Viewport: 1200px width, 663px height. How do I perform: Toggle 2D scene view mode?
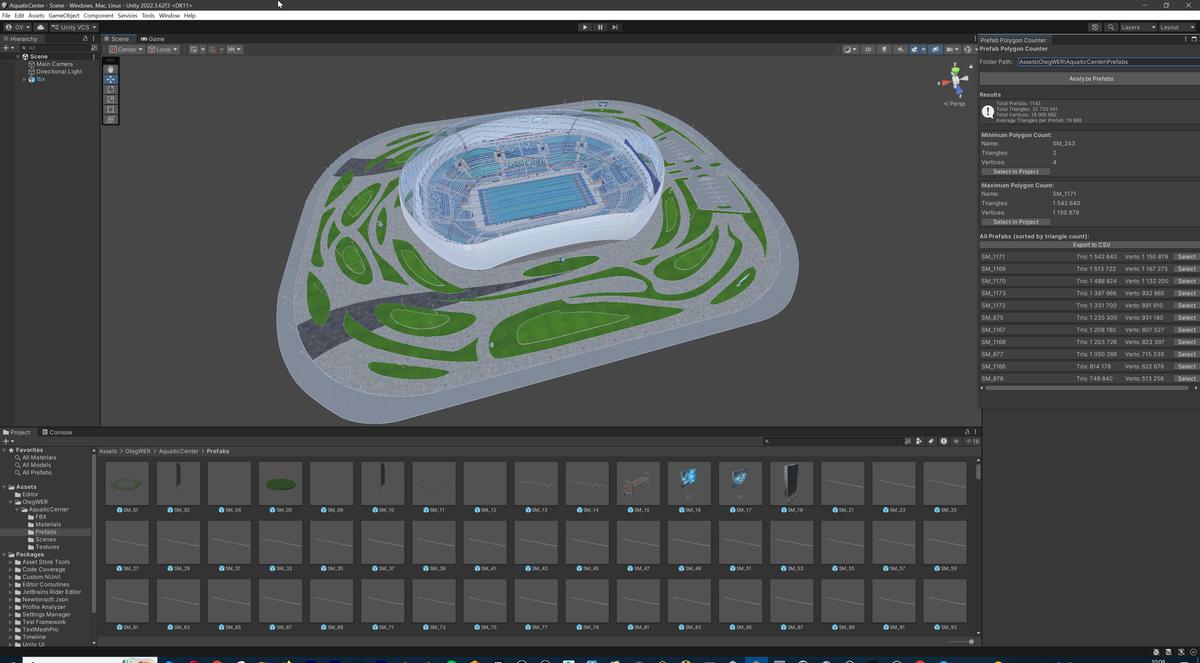[x=868, y=49]
